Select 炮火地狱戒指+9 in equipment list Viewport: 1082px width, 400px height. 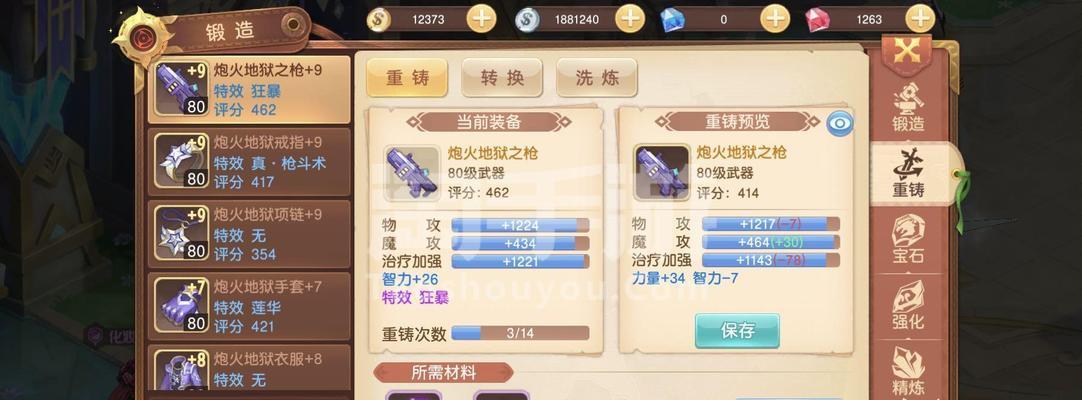tap(250, 162)
